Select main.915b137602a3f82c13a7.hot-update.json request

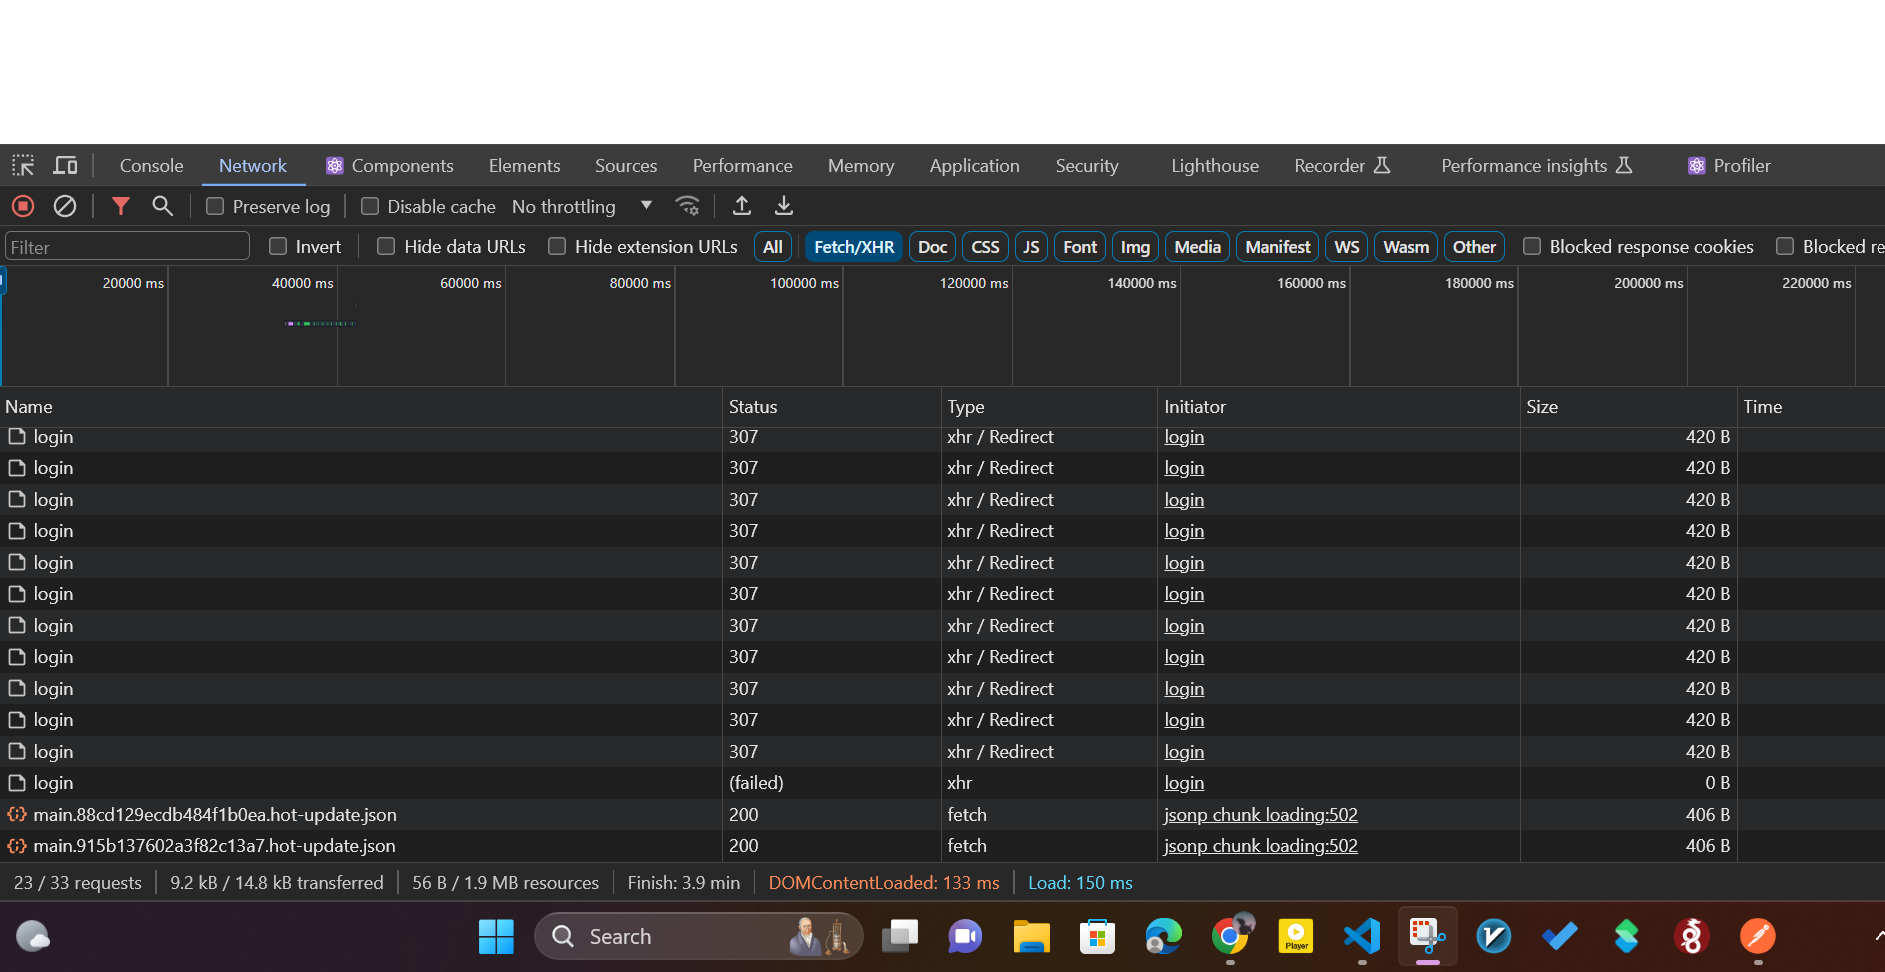coord(942,846)
